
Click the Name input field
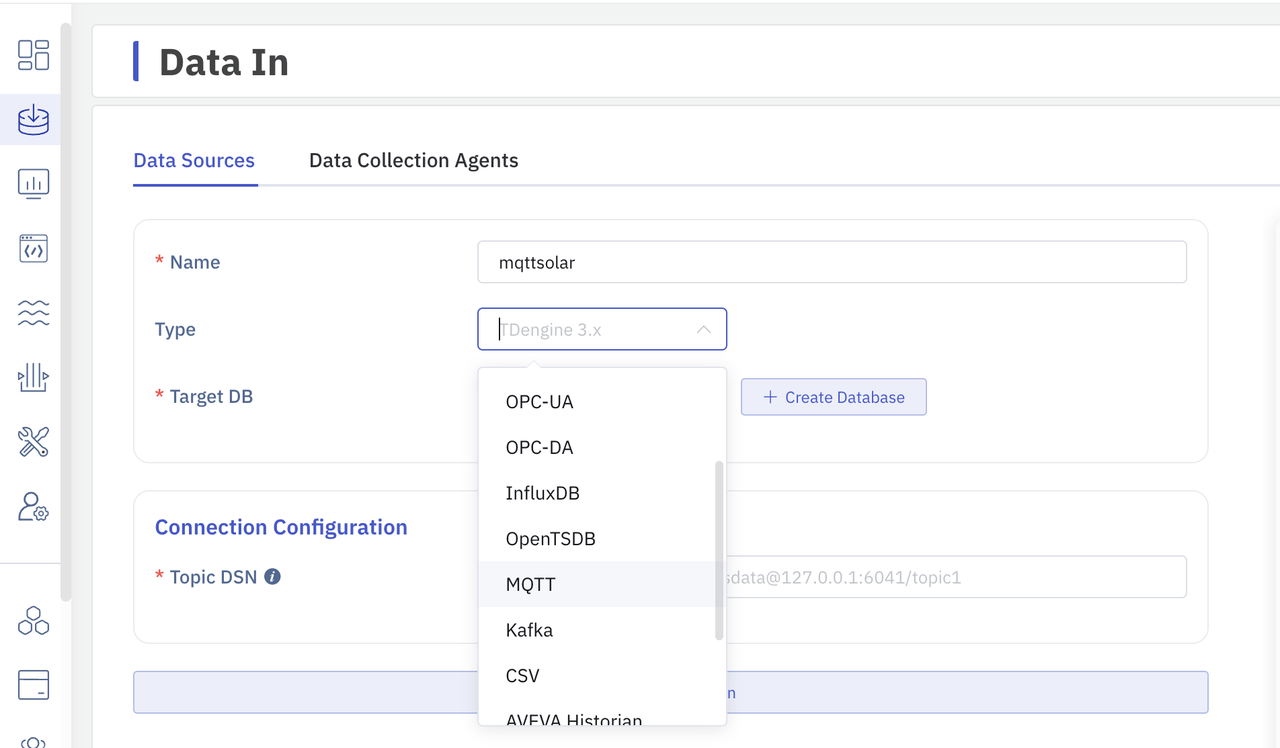click(x=831, y=262)
